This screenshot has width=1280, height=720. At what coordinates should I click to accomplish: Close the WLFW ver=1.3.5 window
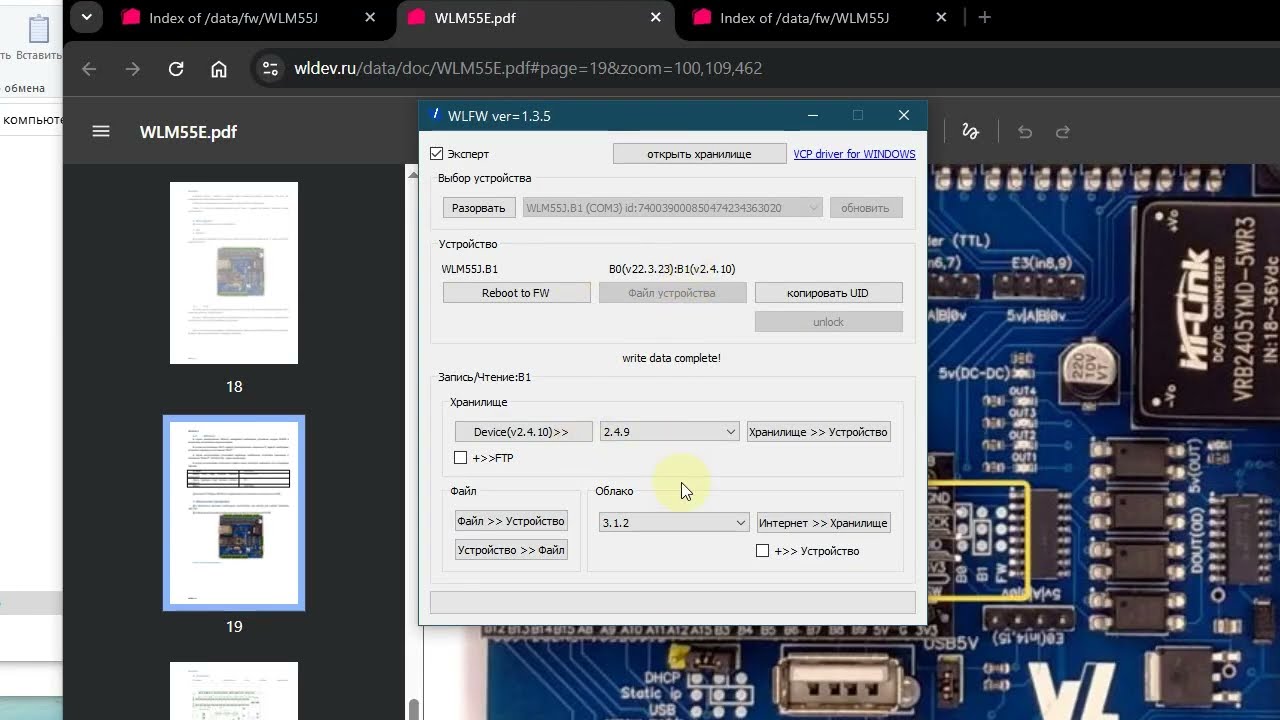point(904,115)
